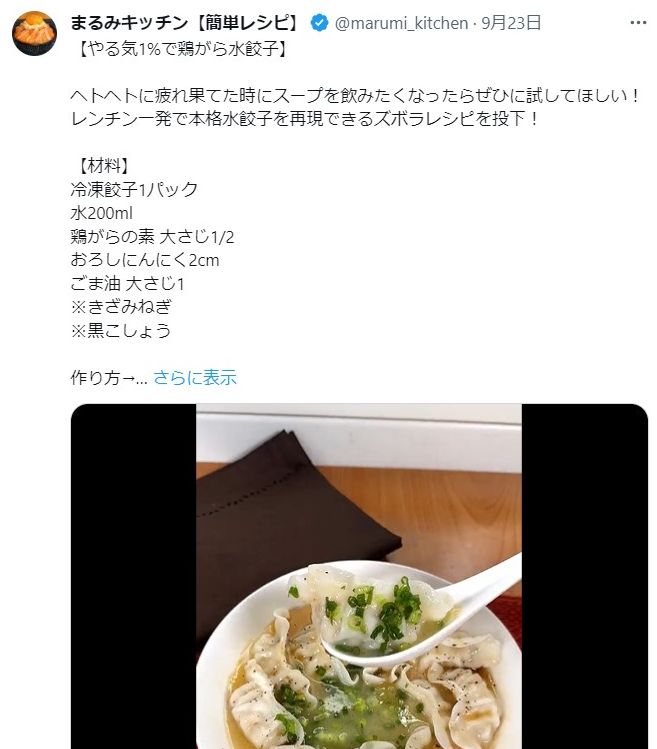The image size is (657, 749).
Task: Expand the post with さらに表示
Action: [195, 378]
